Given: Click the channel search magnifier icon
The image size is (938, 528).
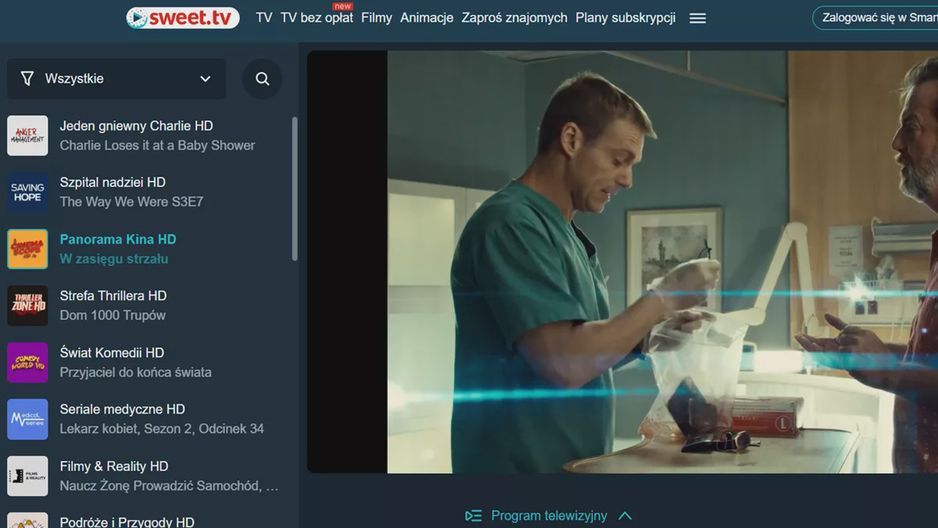Looking at the screenshot, I should click(262, 79).
